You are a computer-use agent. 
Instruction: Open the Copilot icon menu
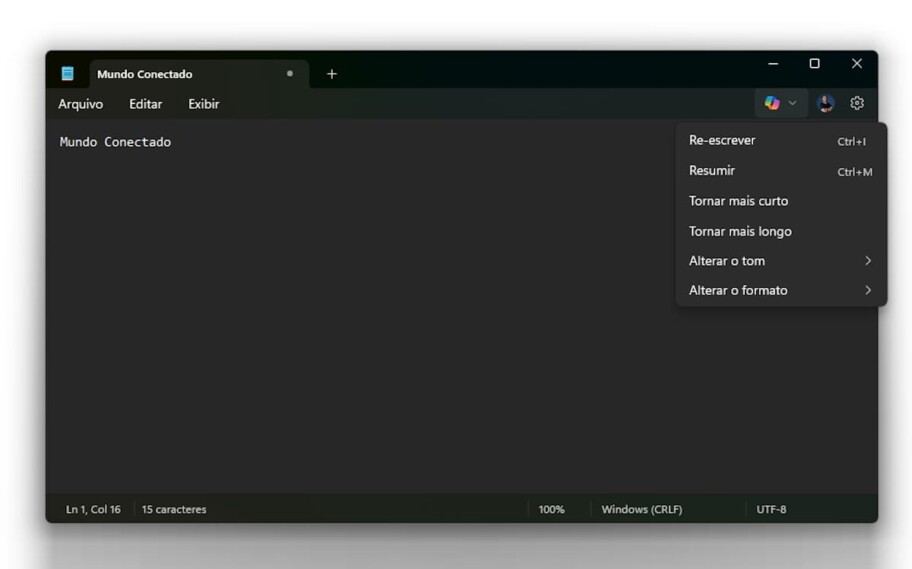point(772,103)
